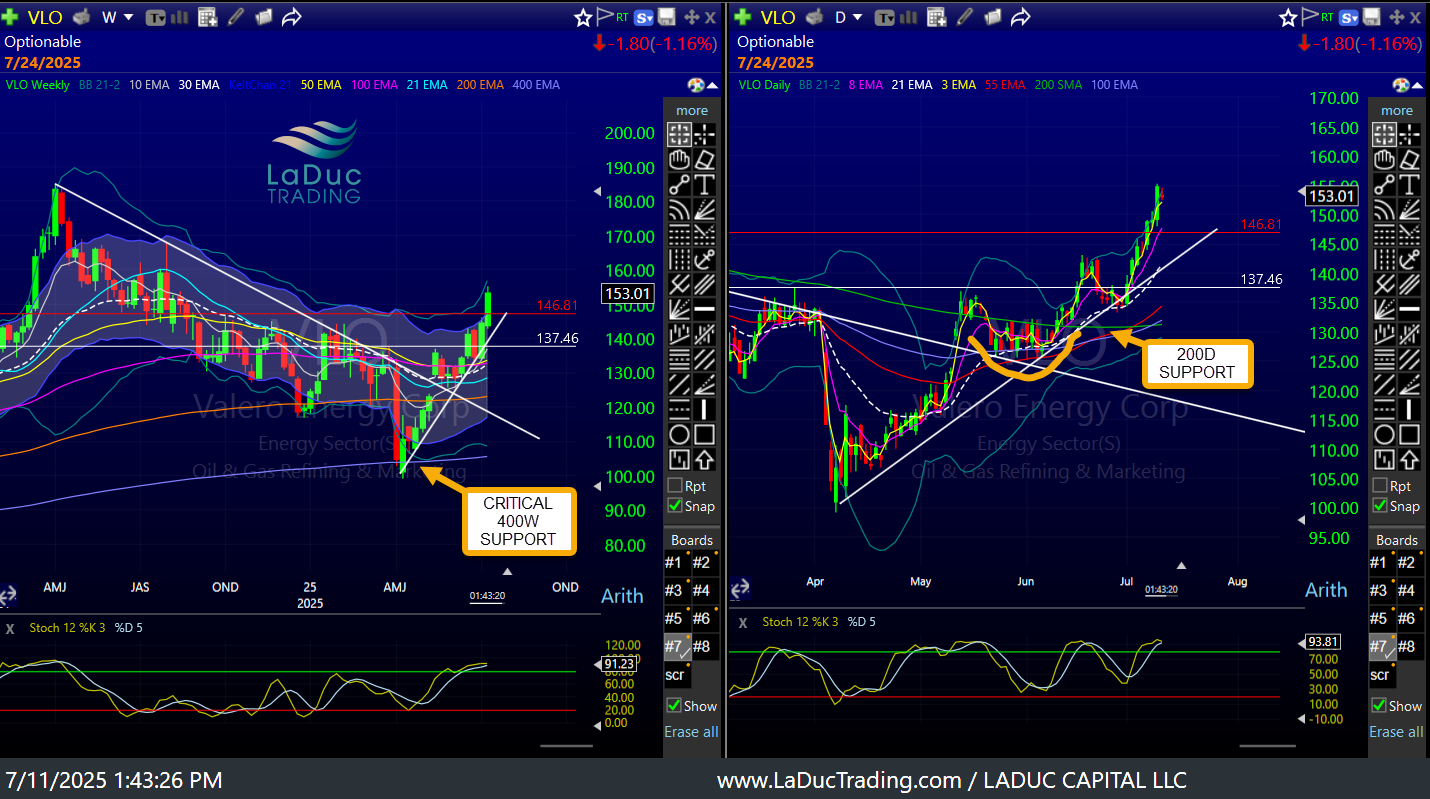Click the flag icon on weekly chart
This screenshot has height=799, width=1430.
tap(606, 16)
